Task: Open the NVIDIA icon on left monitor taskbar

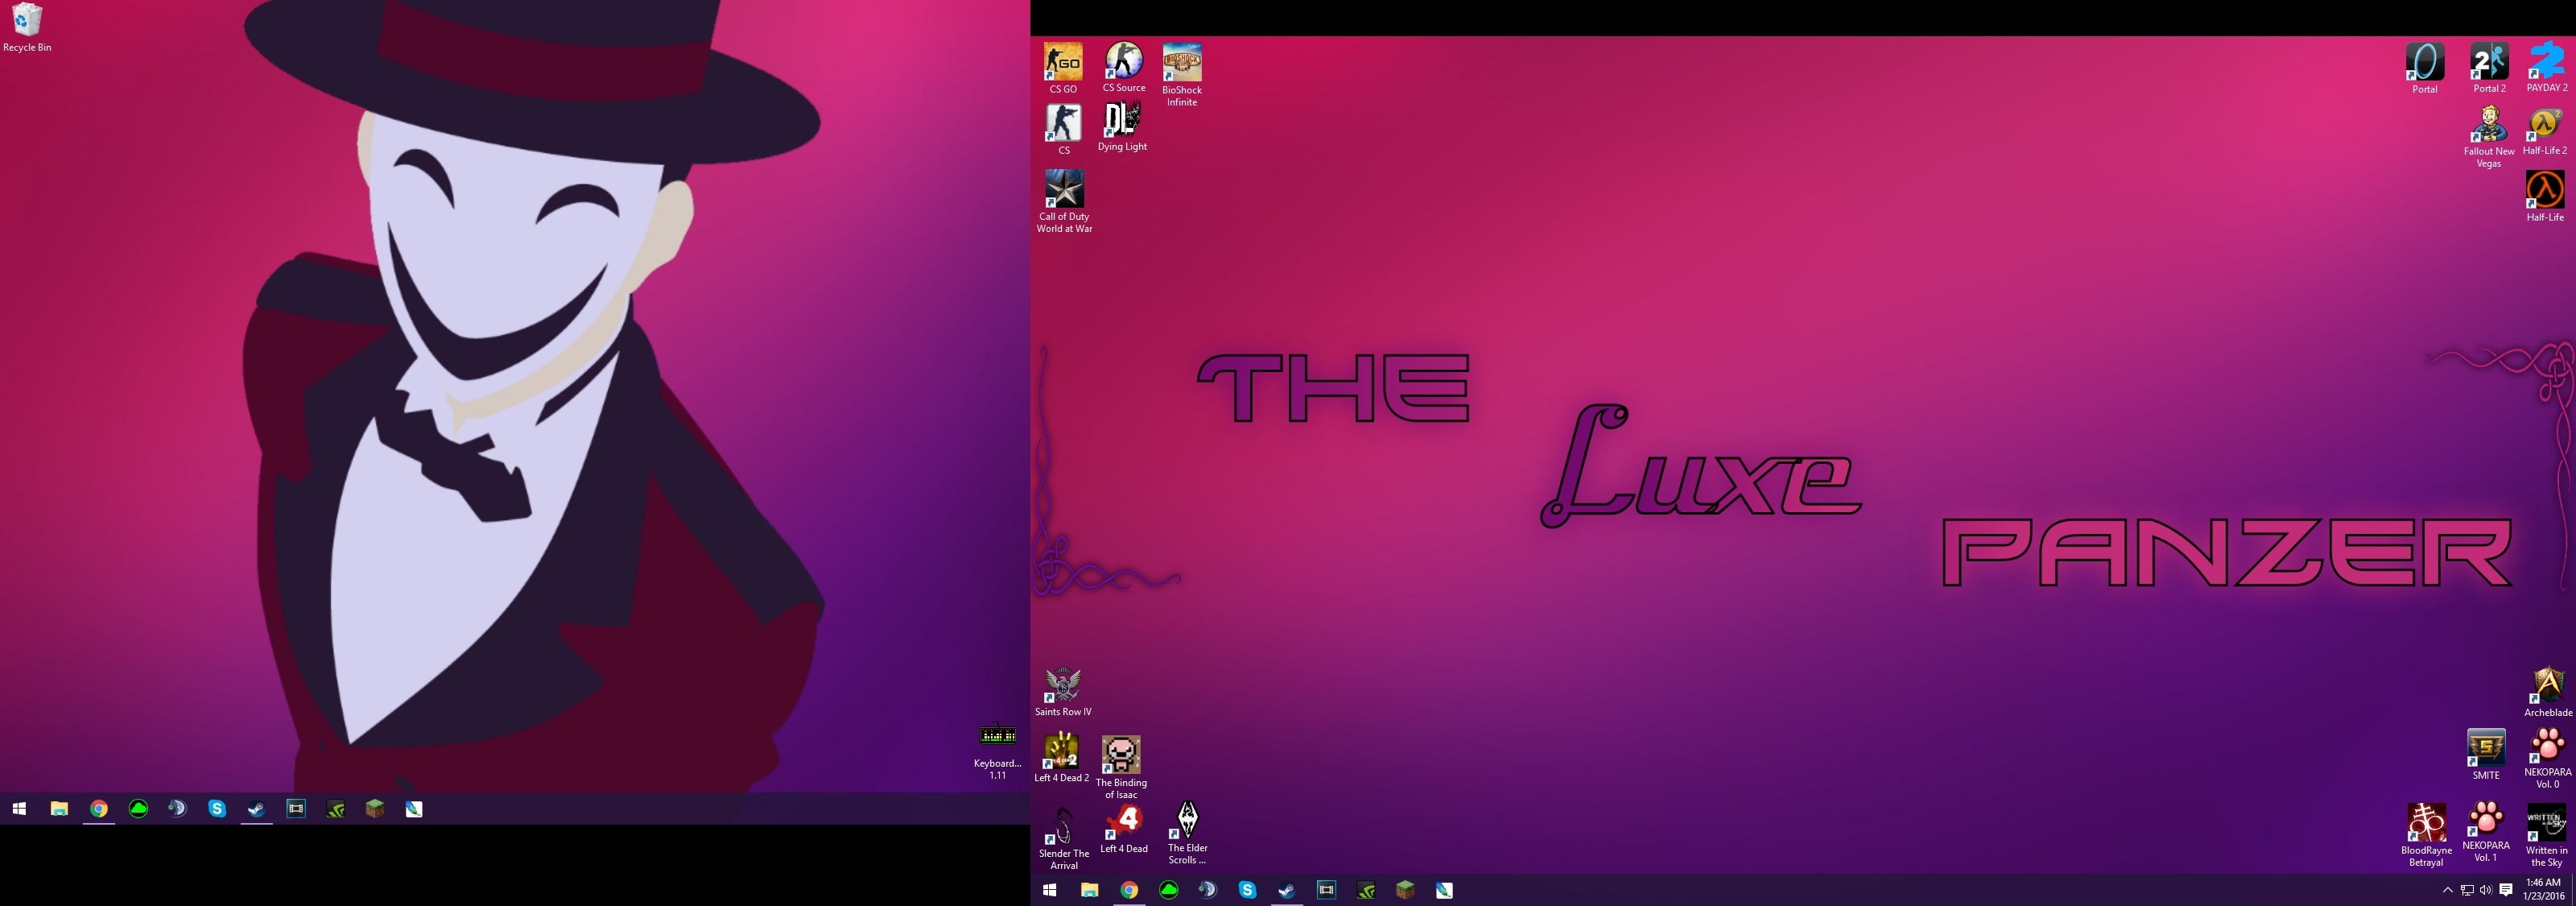Action: pos(335,809)
